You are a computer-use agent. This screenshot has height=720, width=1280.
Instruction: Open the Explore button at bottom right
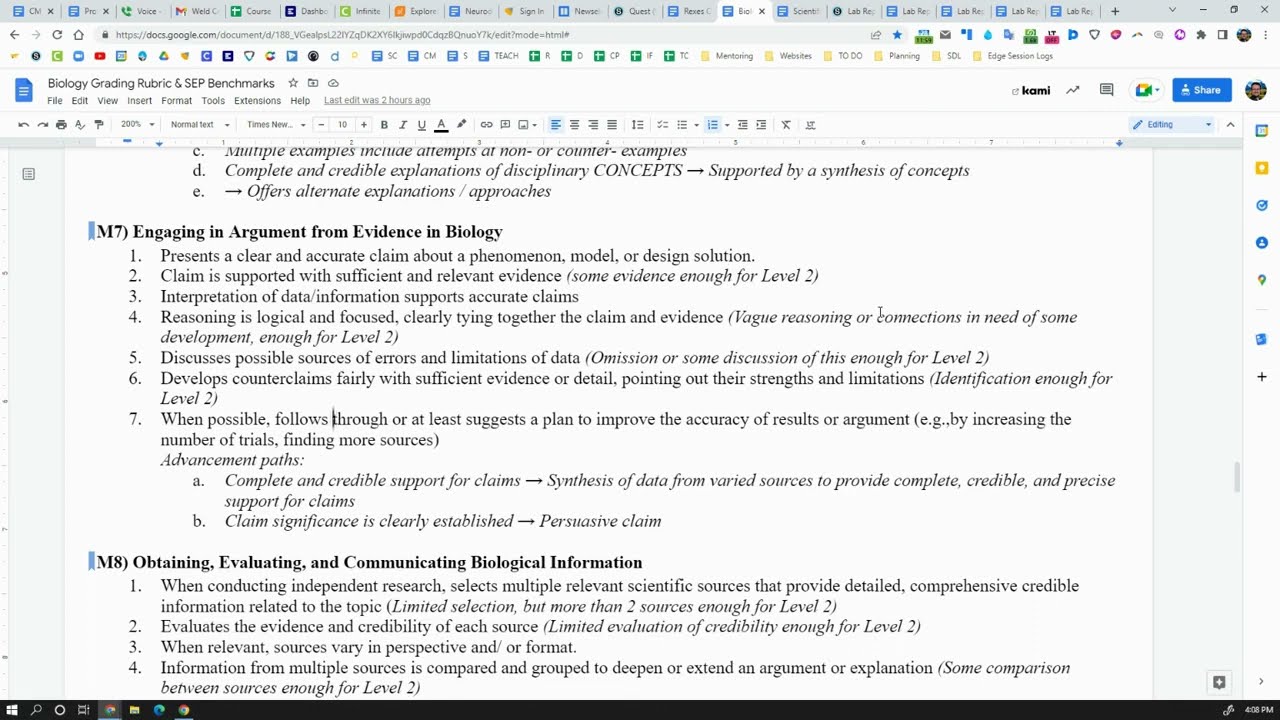tap(1219, 682)
